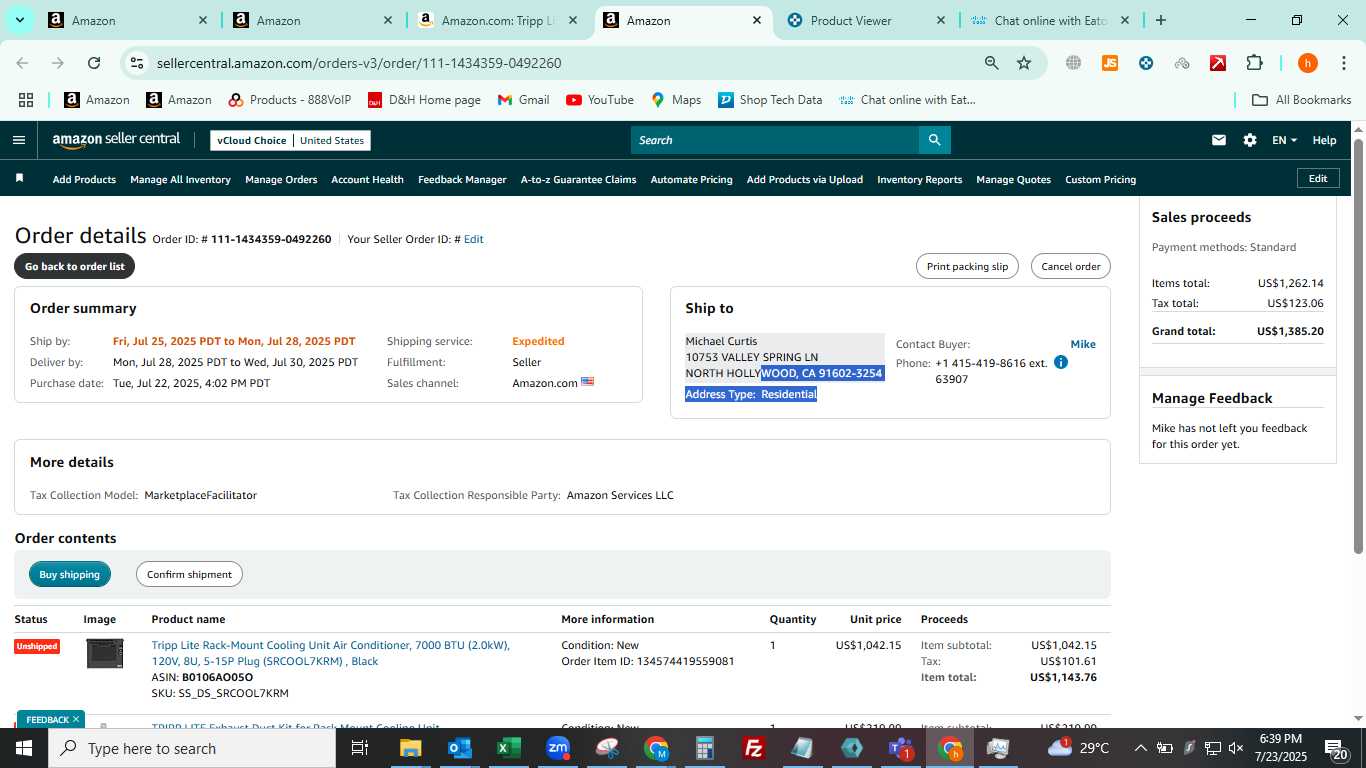Open the D&H Home page bookmark
The height and width of the screenshot is (768, 1366).
tap(424, 100)
